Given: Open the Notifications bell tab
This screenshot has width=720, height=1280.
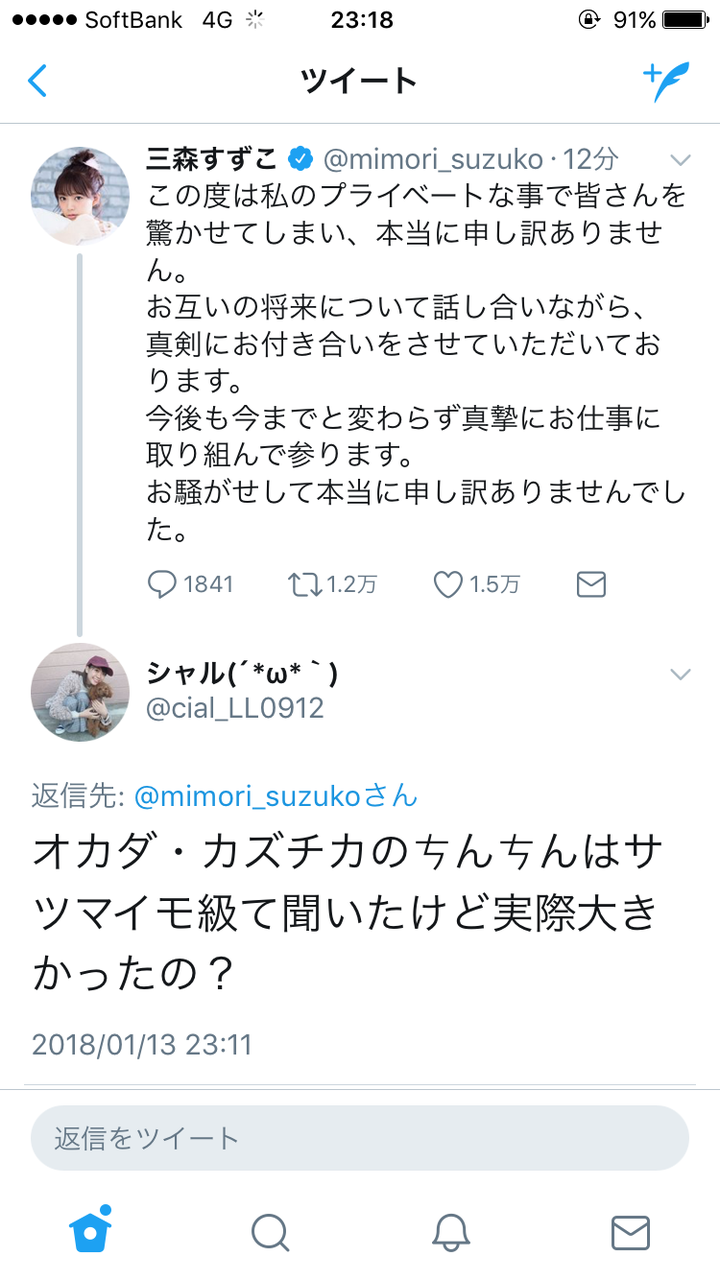Looking at the screenshot, I should (x=451, y=1232).
